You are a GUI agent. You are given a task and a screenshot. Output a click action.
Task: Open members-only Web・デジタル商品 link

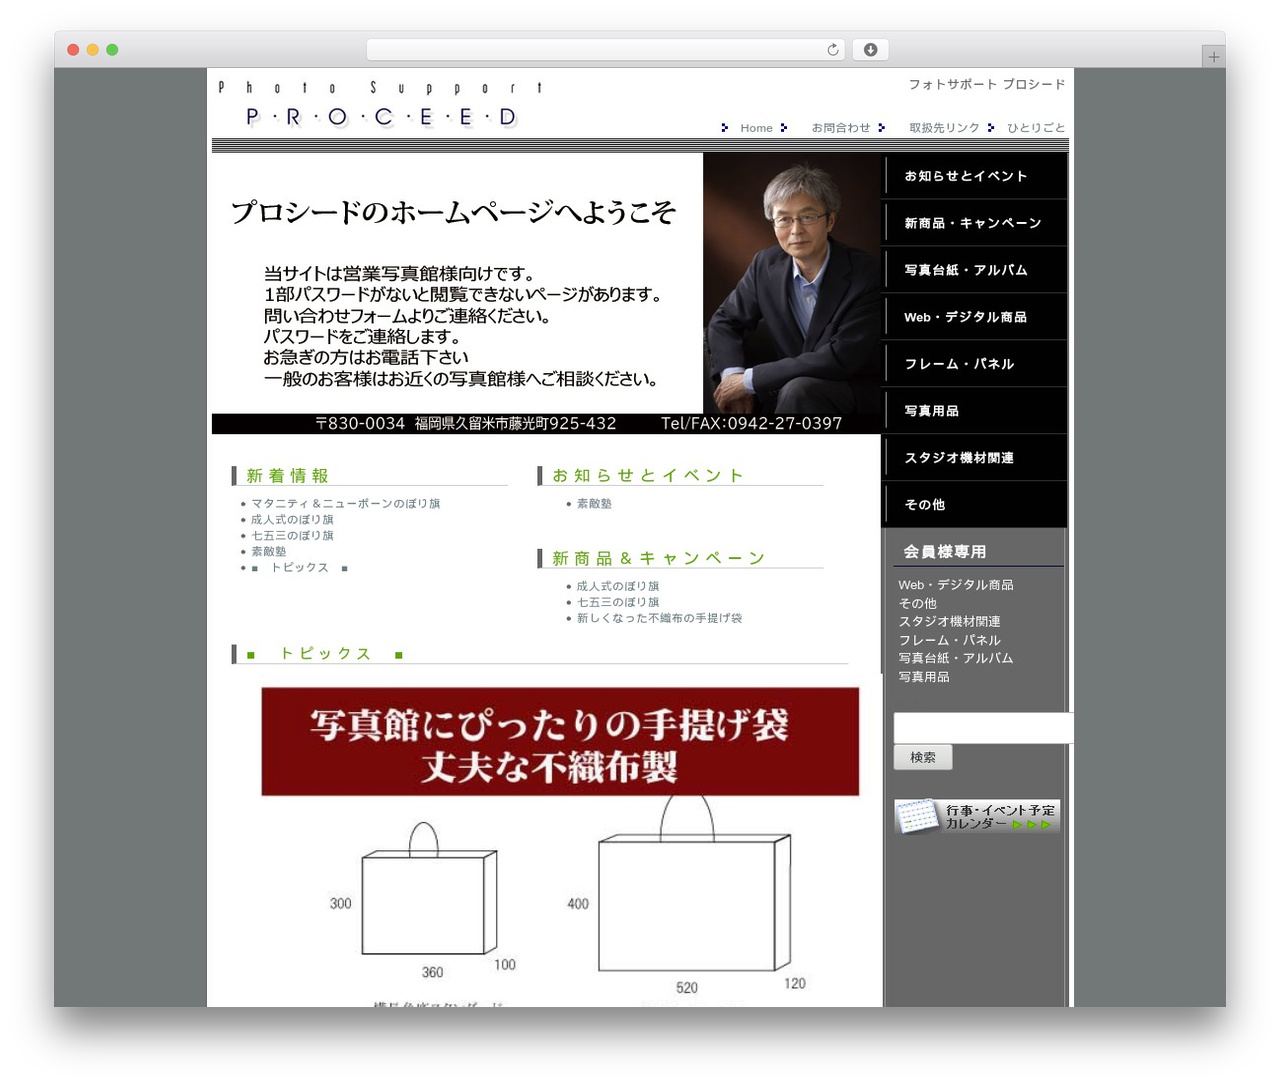[x=955, y=585]
